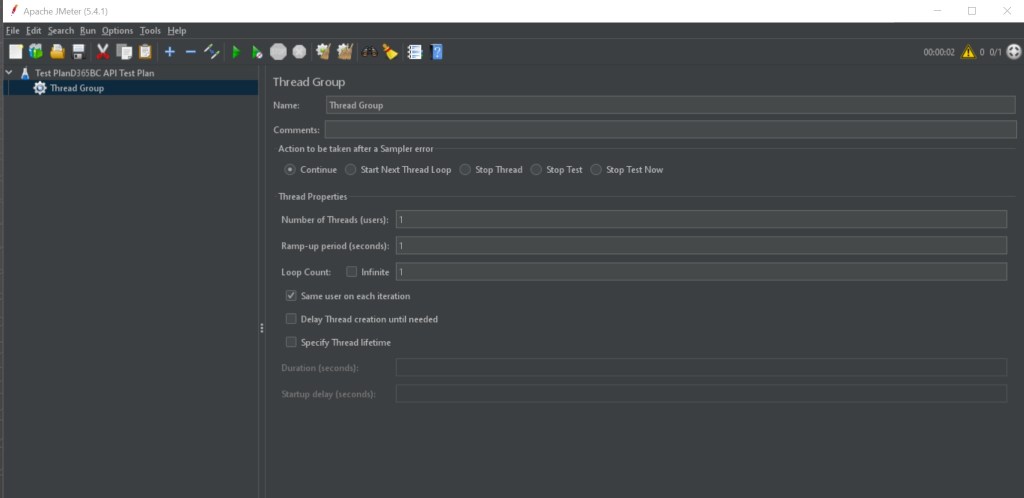Image resolution: width=1024 pixels, height=498 pixels.
Task: Enable the Infinite loop checkbox
Action: (351, 272)
